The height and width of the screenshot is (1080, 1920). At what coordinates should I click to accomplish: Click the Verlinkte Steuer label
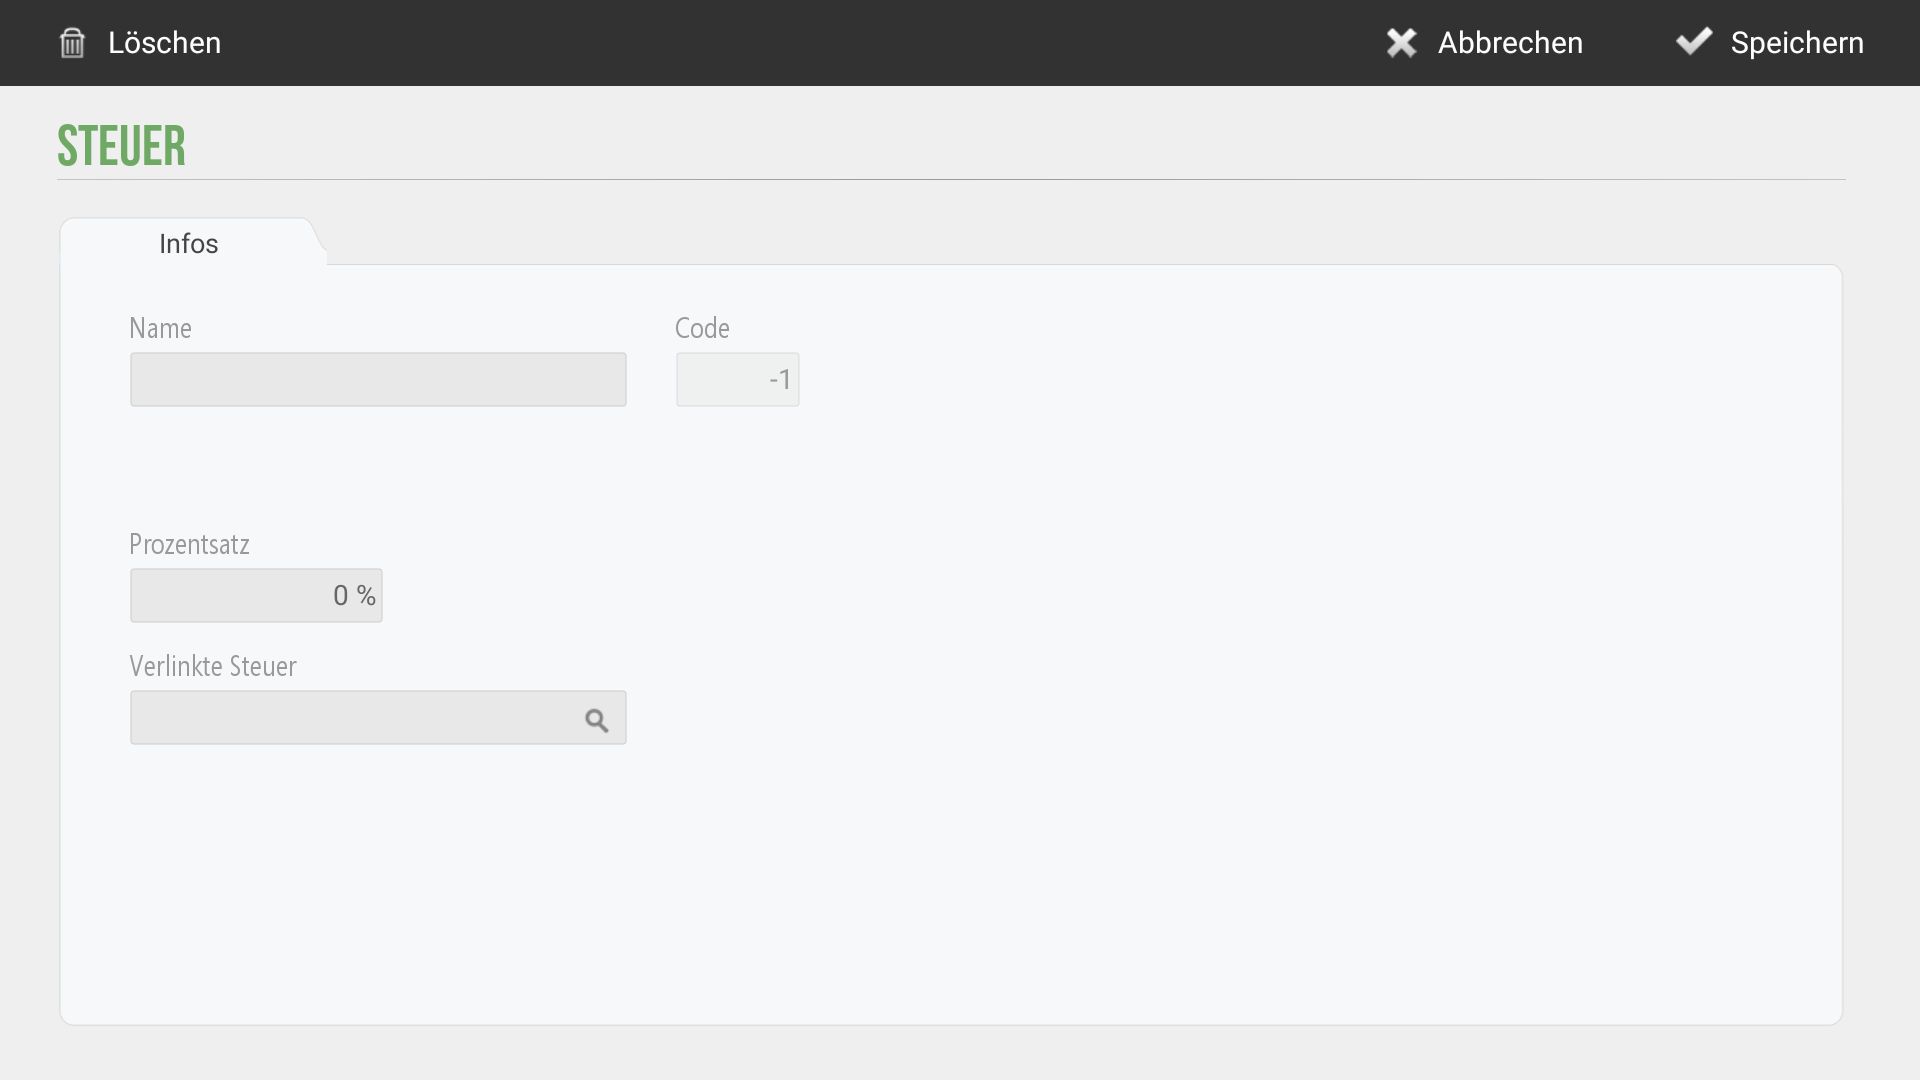pyautogui.click(x=213, y=666)
